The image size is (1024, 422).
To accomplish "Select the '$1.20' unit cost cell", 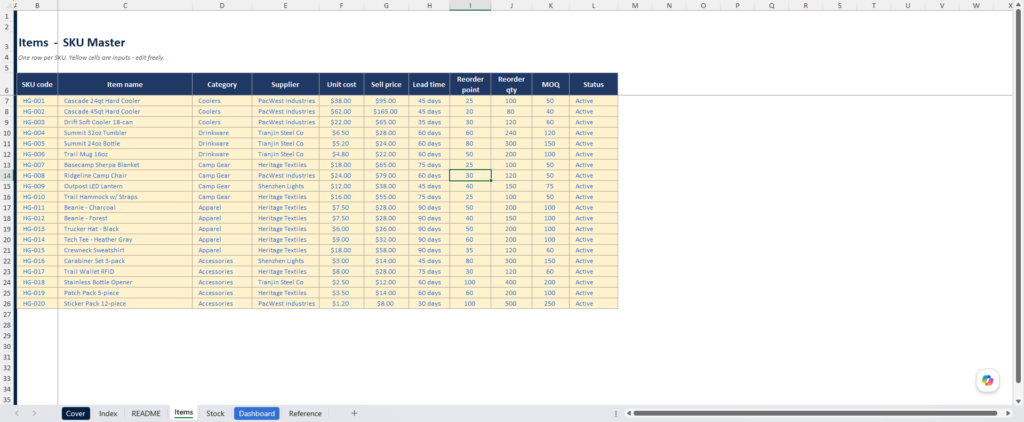I will click(x=342, y=303).
